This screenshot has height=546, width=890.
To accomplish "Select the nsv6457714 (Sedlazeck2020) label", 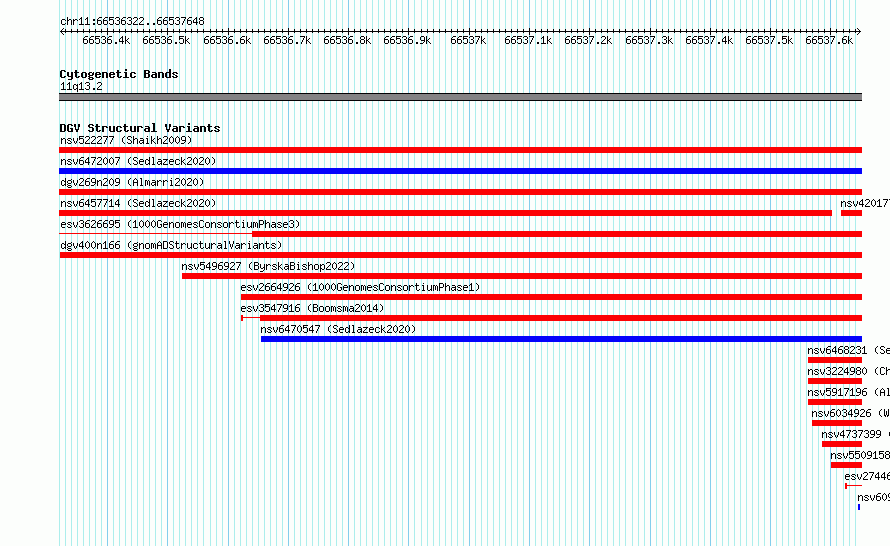I will pyautogui.click(x=138, y=203).
